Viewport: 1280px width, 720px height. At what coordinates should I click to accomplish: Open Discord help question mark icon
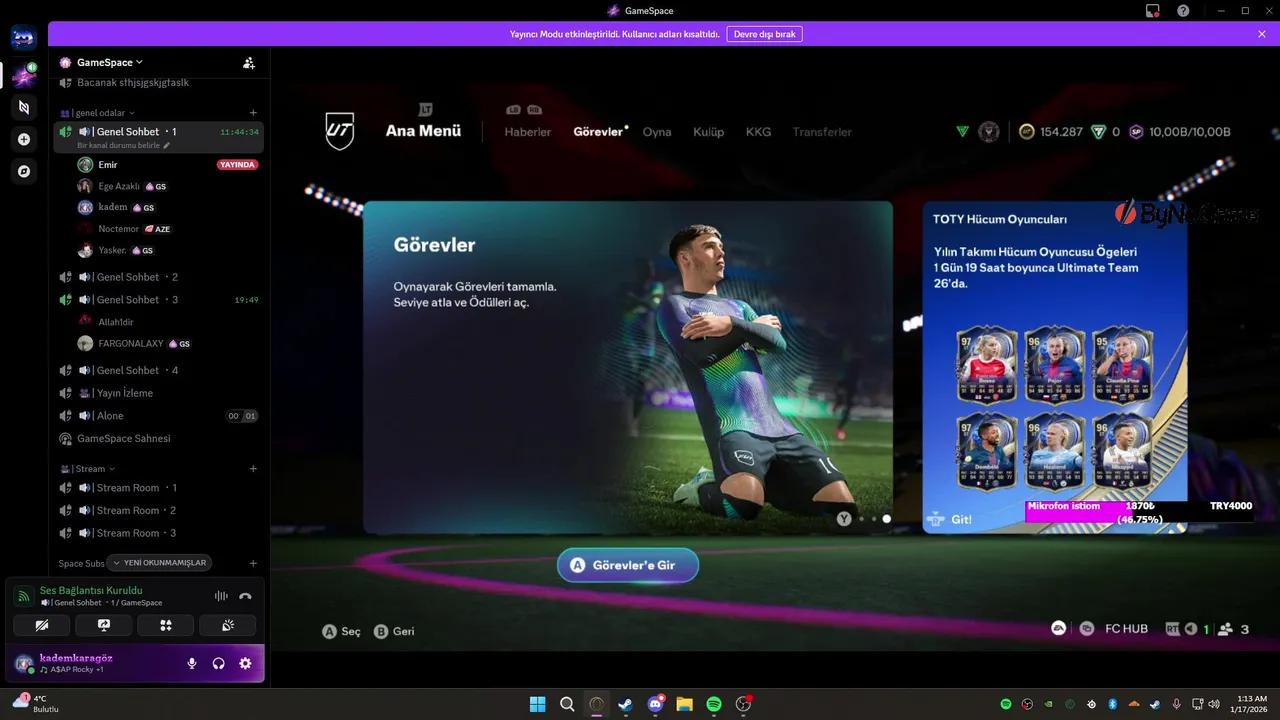pyautogui.click(x=1183, y=10)
